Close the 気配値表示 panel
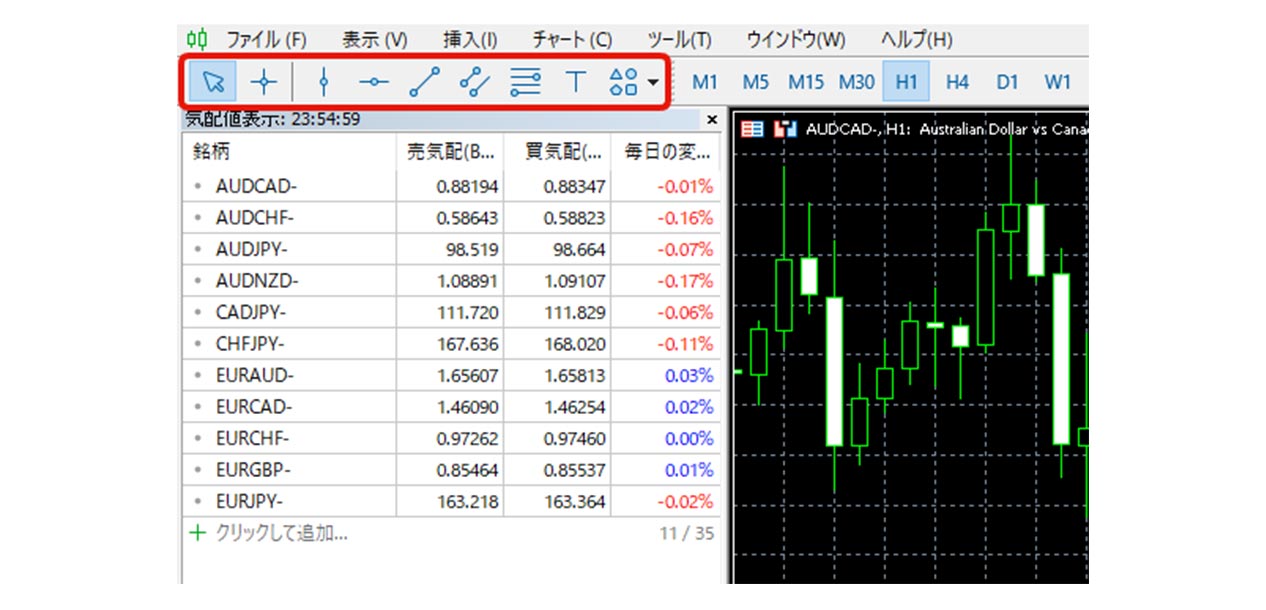 (712, 120)
